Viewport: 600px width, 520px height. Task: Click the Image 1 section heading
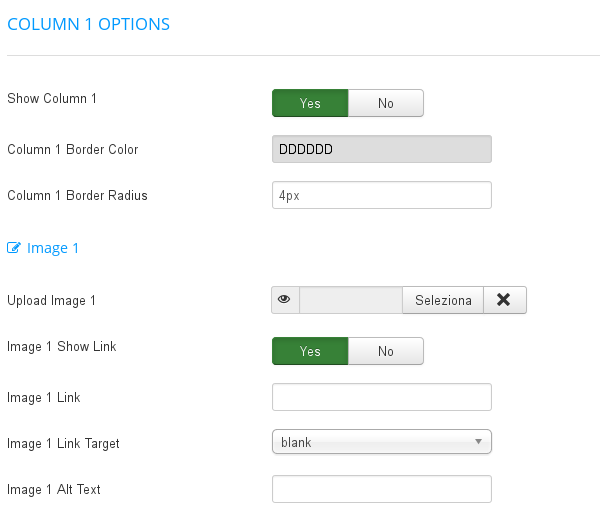point(53,248)
